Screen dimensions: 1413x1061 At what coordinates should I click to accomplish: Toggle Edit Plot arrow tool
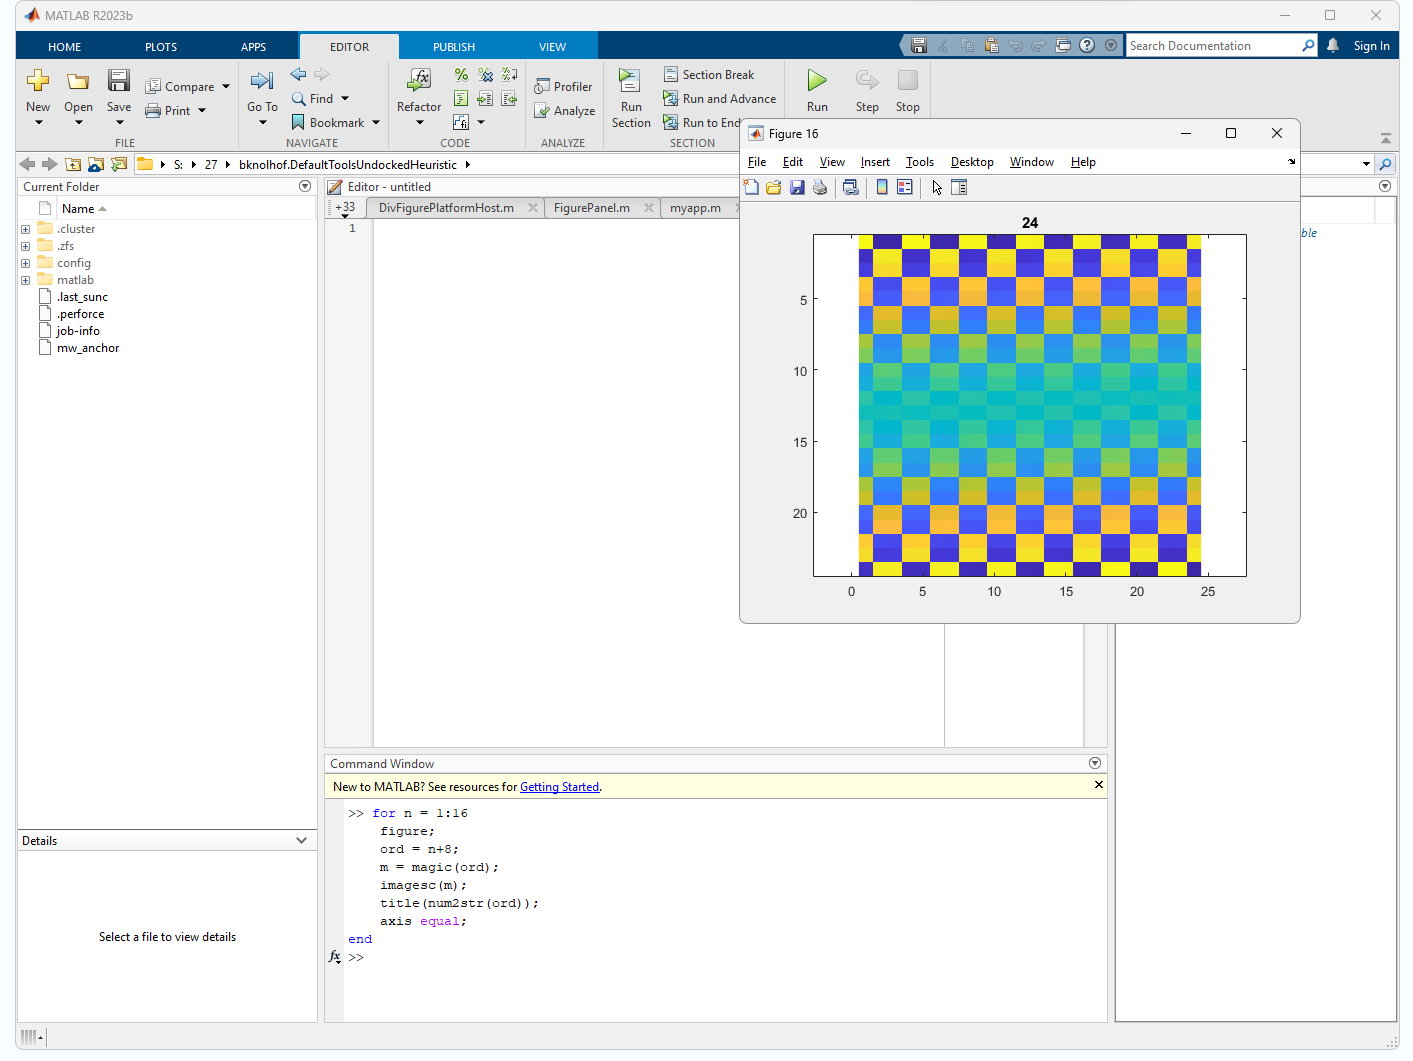coord(937,187)
